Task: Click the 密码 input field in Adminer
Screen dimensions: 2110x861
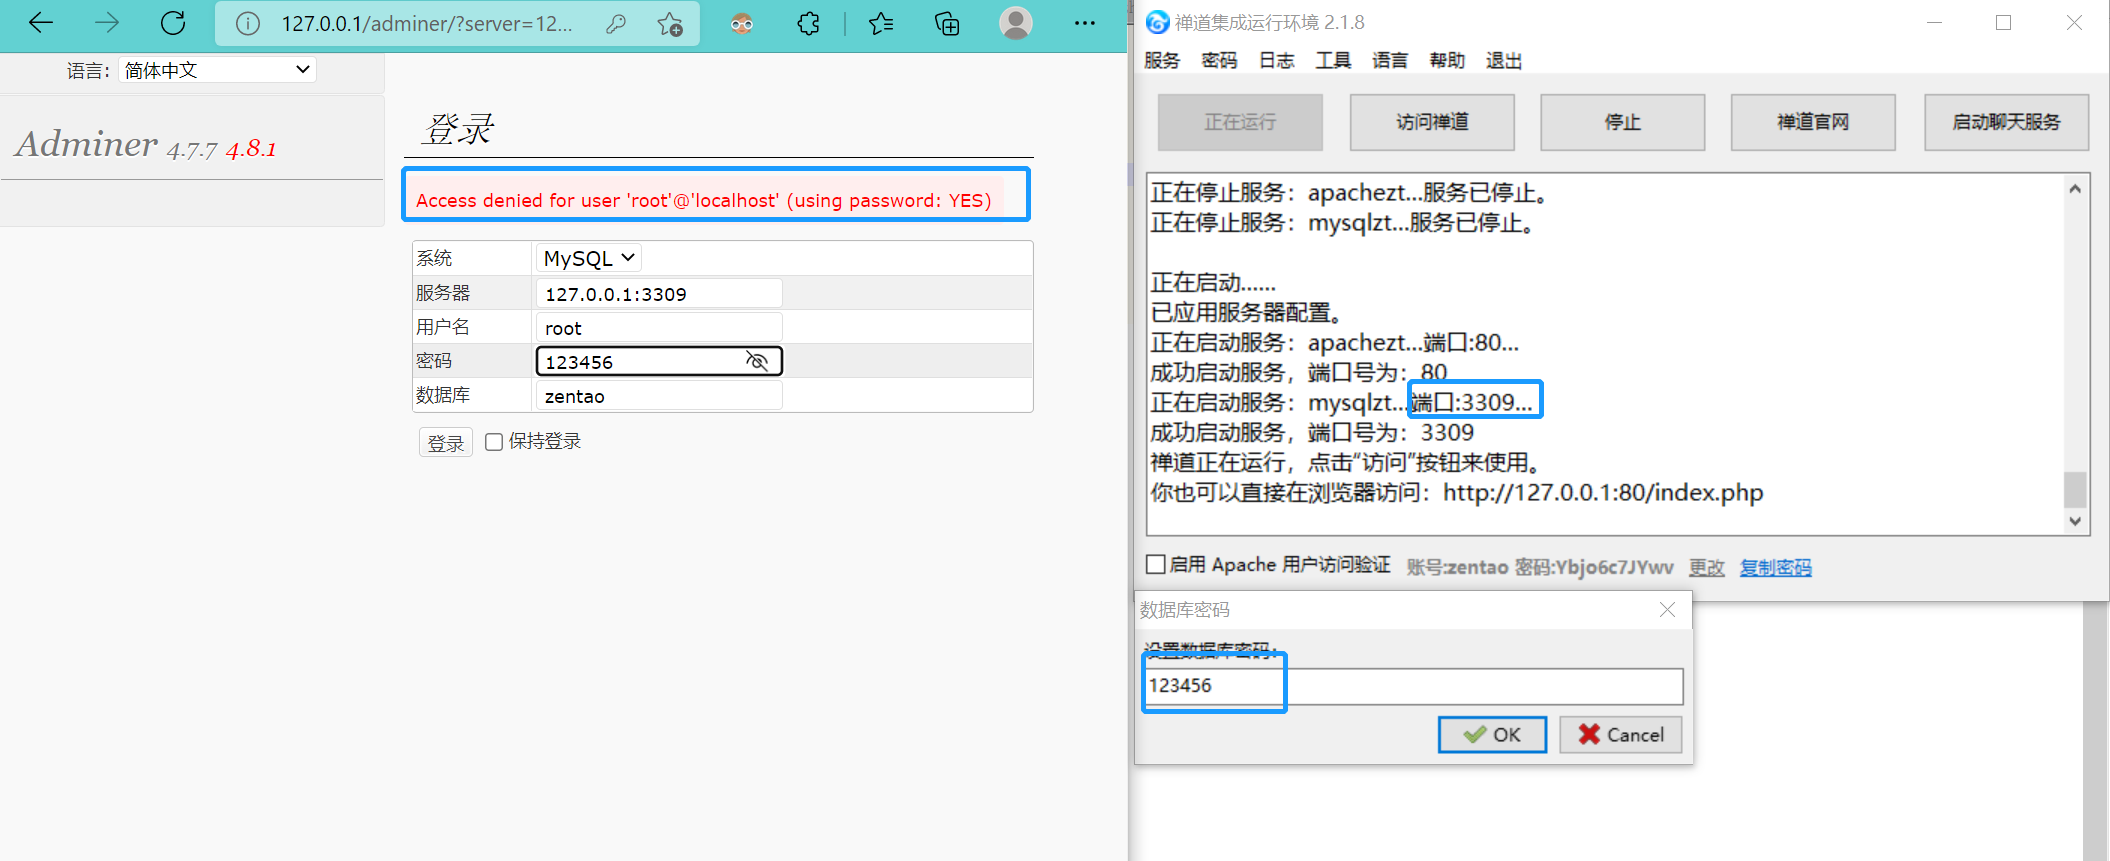Action: [659, 361]
